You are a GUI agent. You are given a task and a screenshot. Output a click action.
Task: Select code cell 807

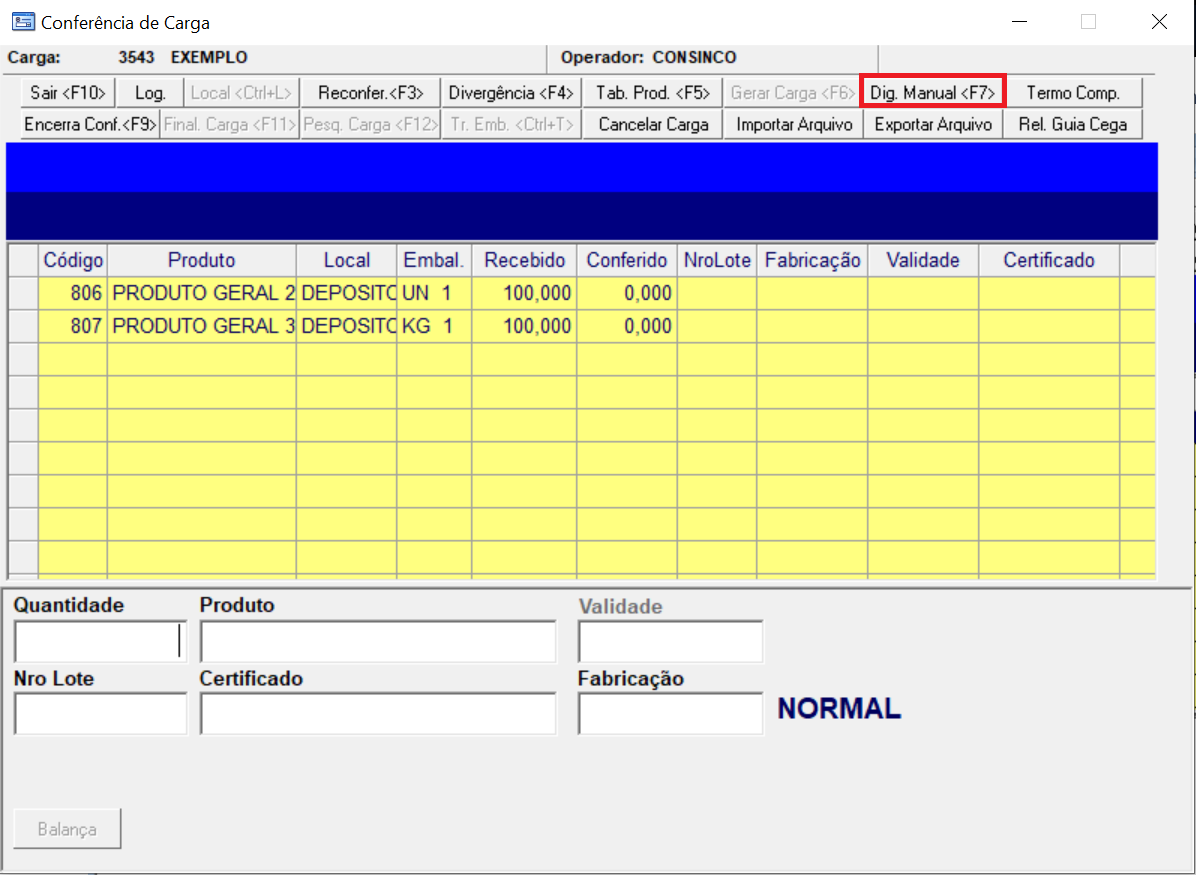[x=73, y=326]
